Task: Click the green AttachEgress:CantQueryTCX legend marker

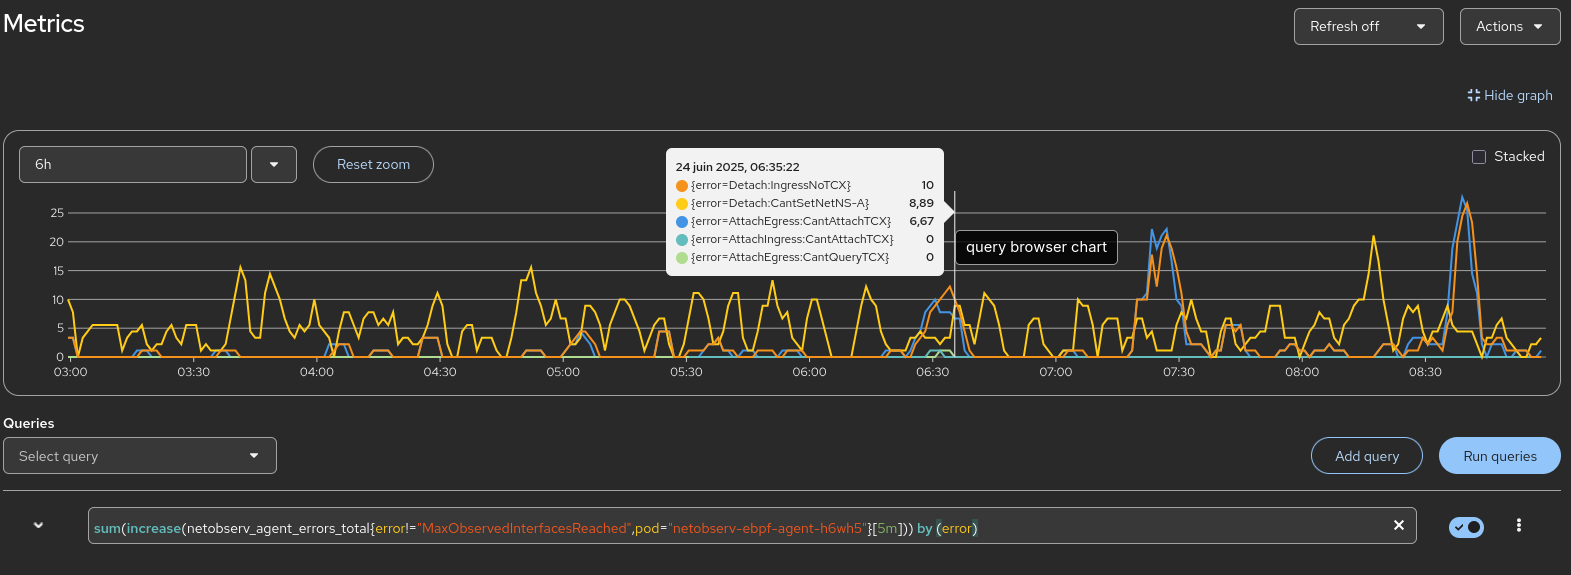Action: 682,258
